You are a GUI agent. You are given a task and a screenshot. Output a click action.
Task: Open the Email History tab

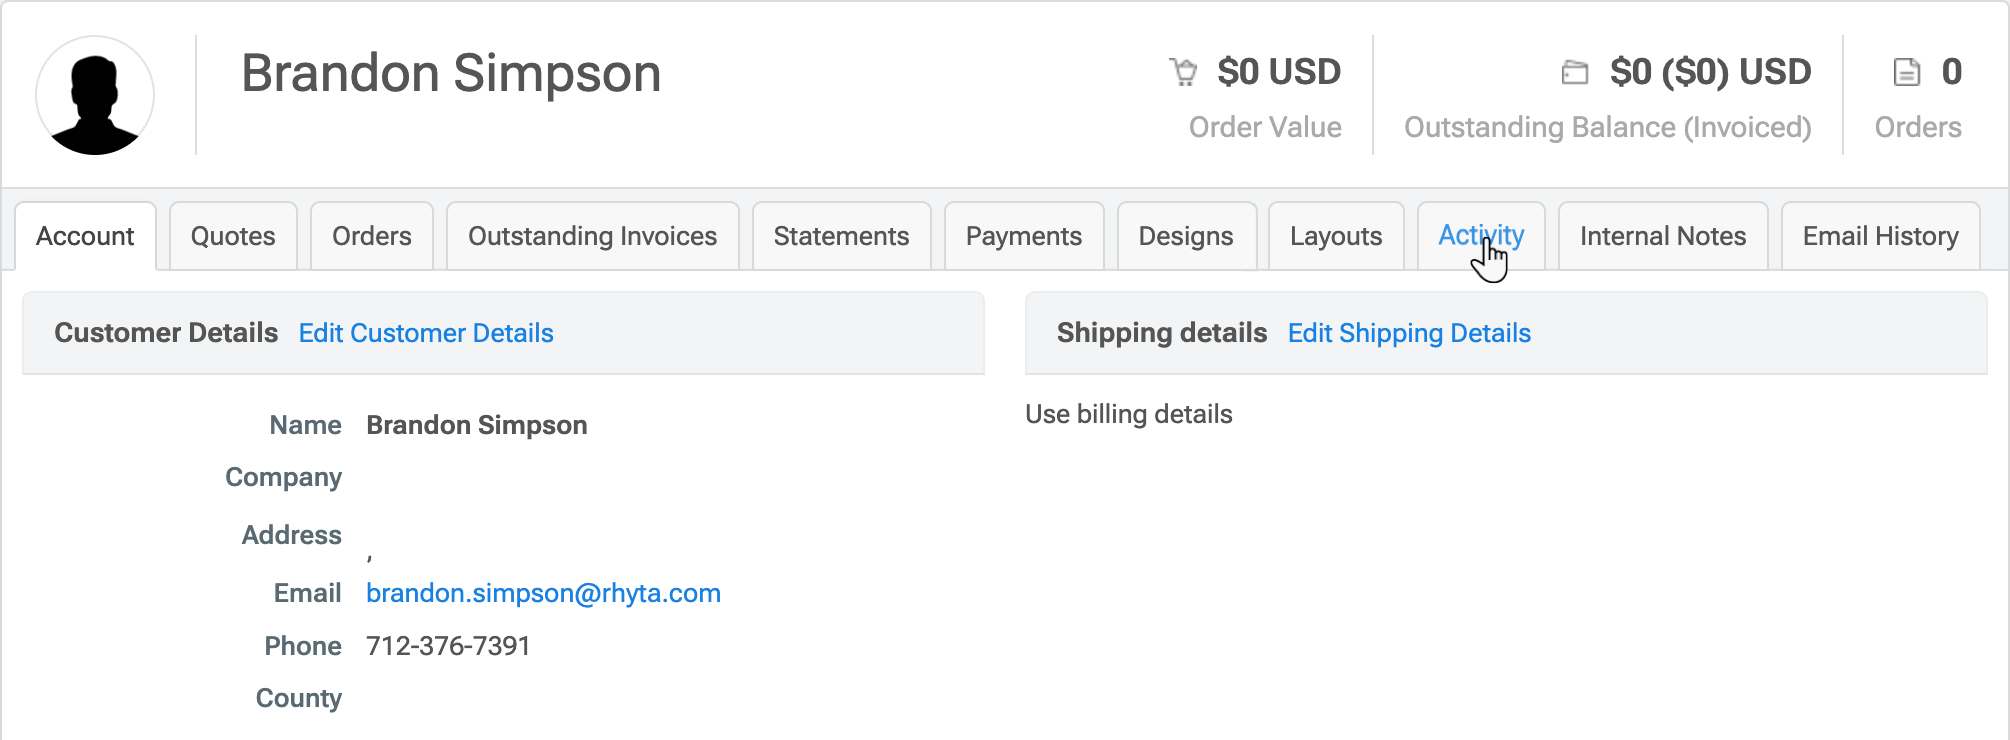click(x=1880, y=236)
